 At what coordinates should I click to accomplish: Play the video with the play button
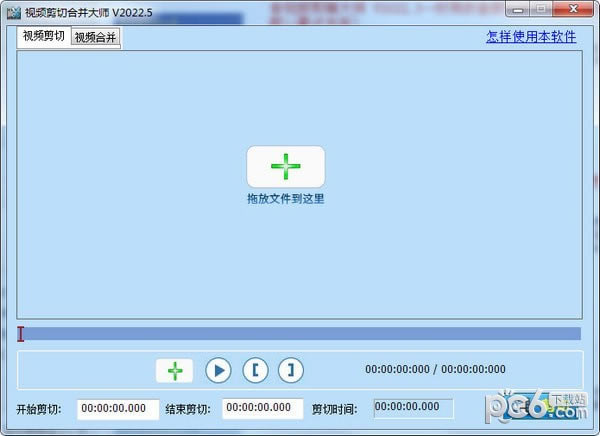218,370
